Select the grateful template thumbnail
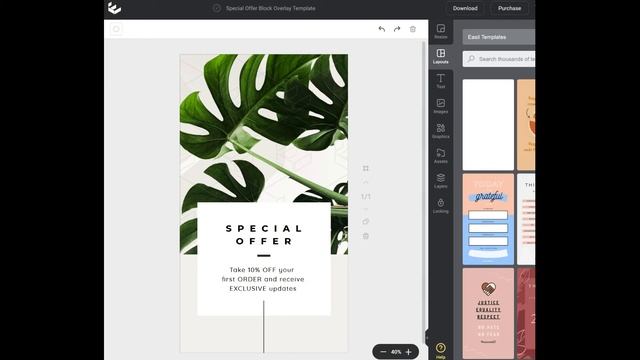This screenshot has height=360, width=640. coord(488,219)
